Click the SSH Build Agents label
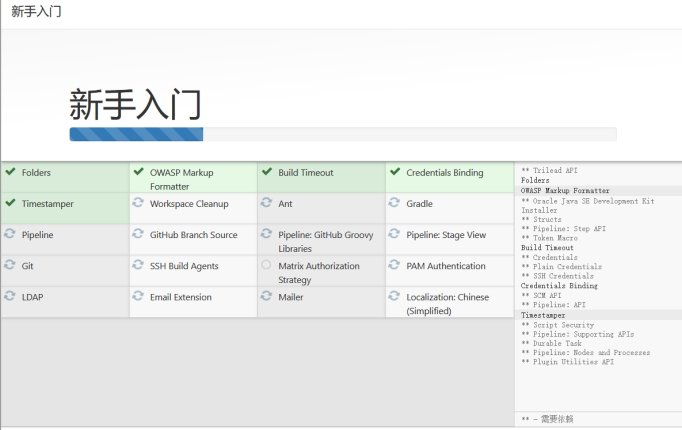Image resolution: width=682 pixels, height=430 pixels. coord(184,266)
